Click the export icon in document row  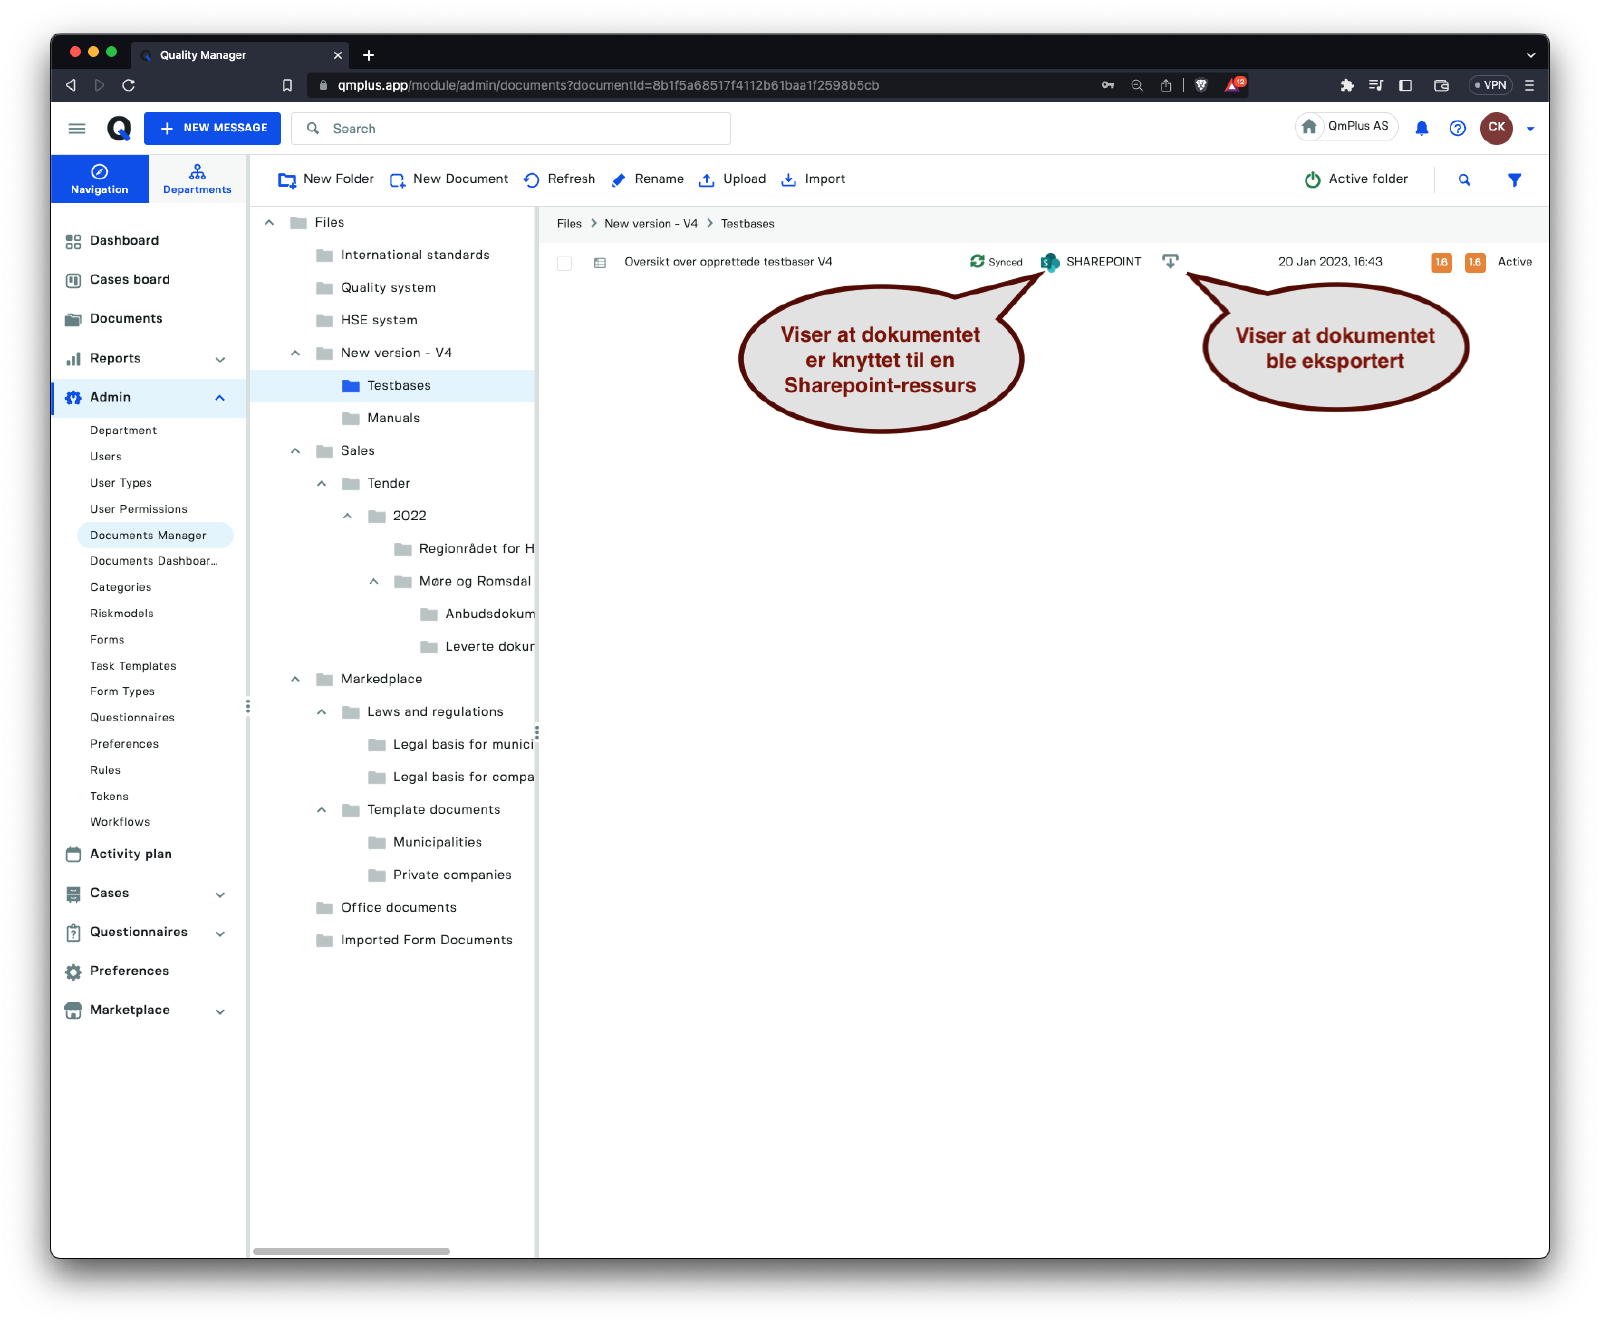1170,261
